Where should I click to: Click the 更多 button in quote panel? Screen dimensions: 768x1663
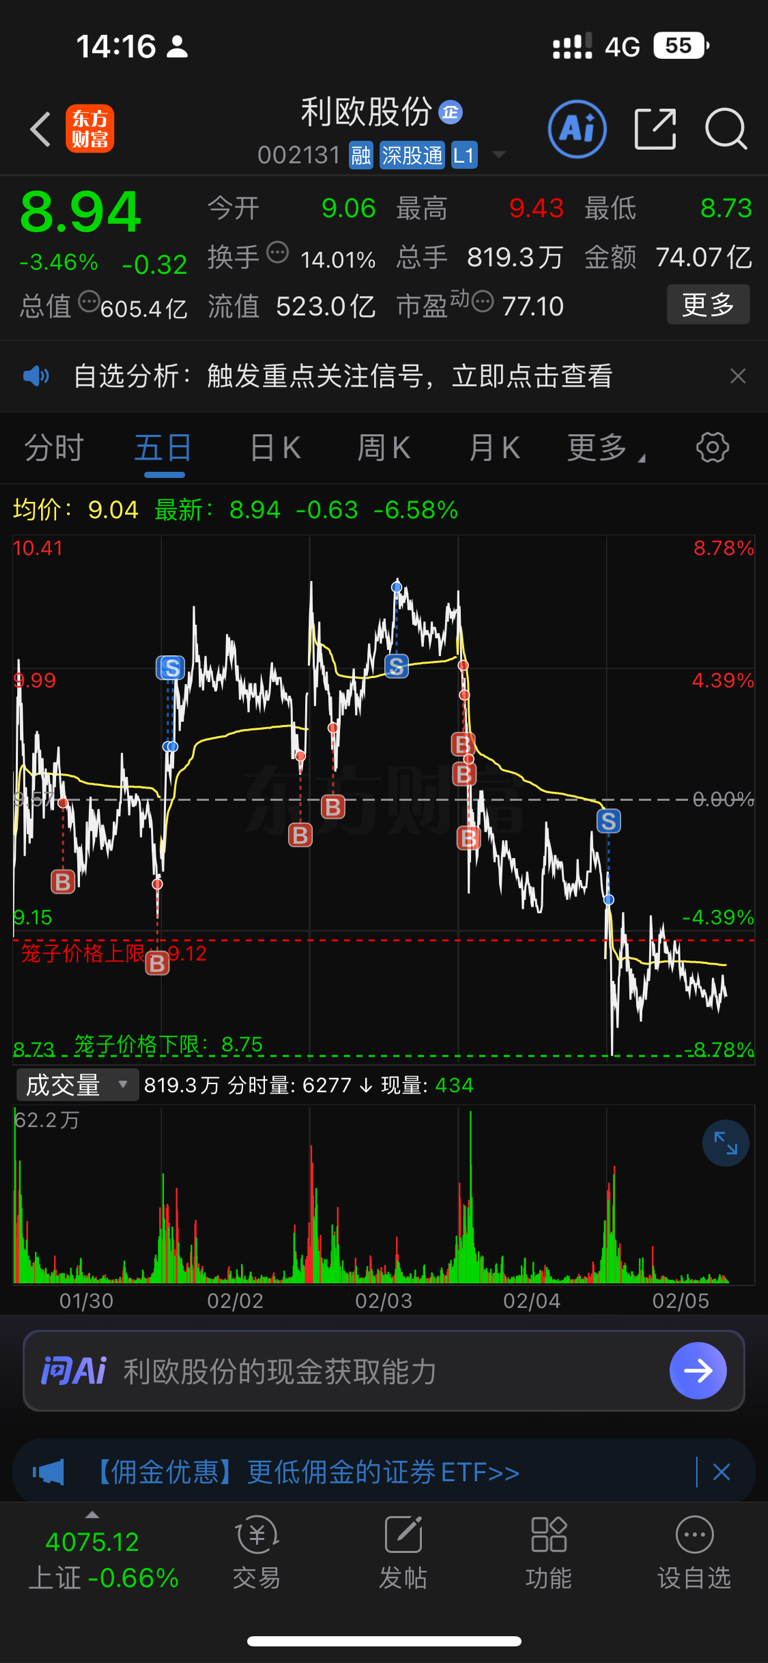(x=708, y=304)
